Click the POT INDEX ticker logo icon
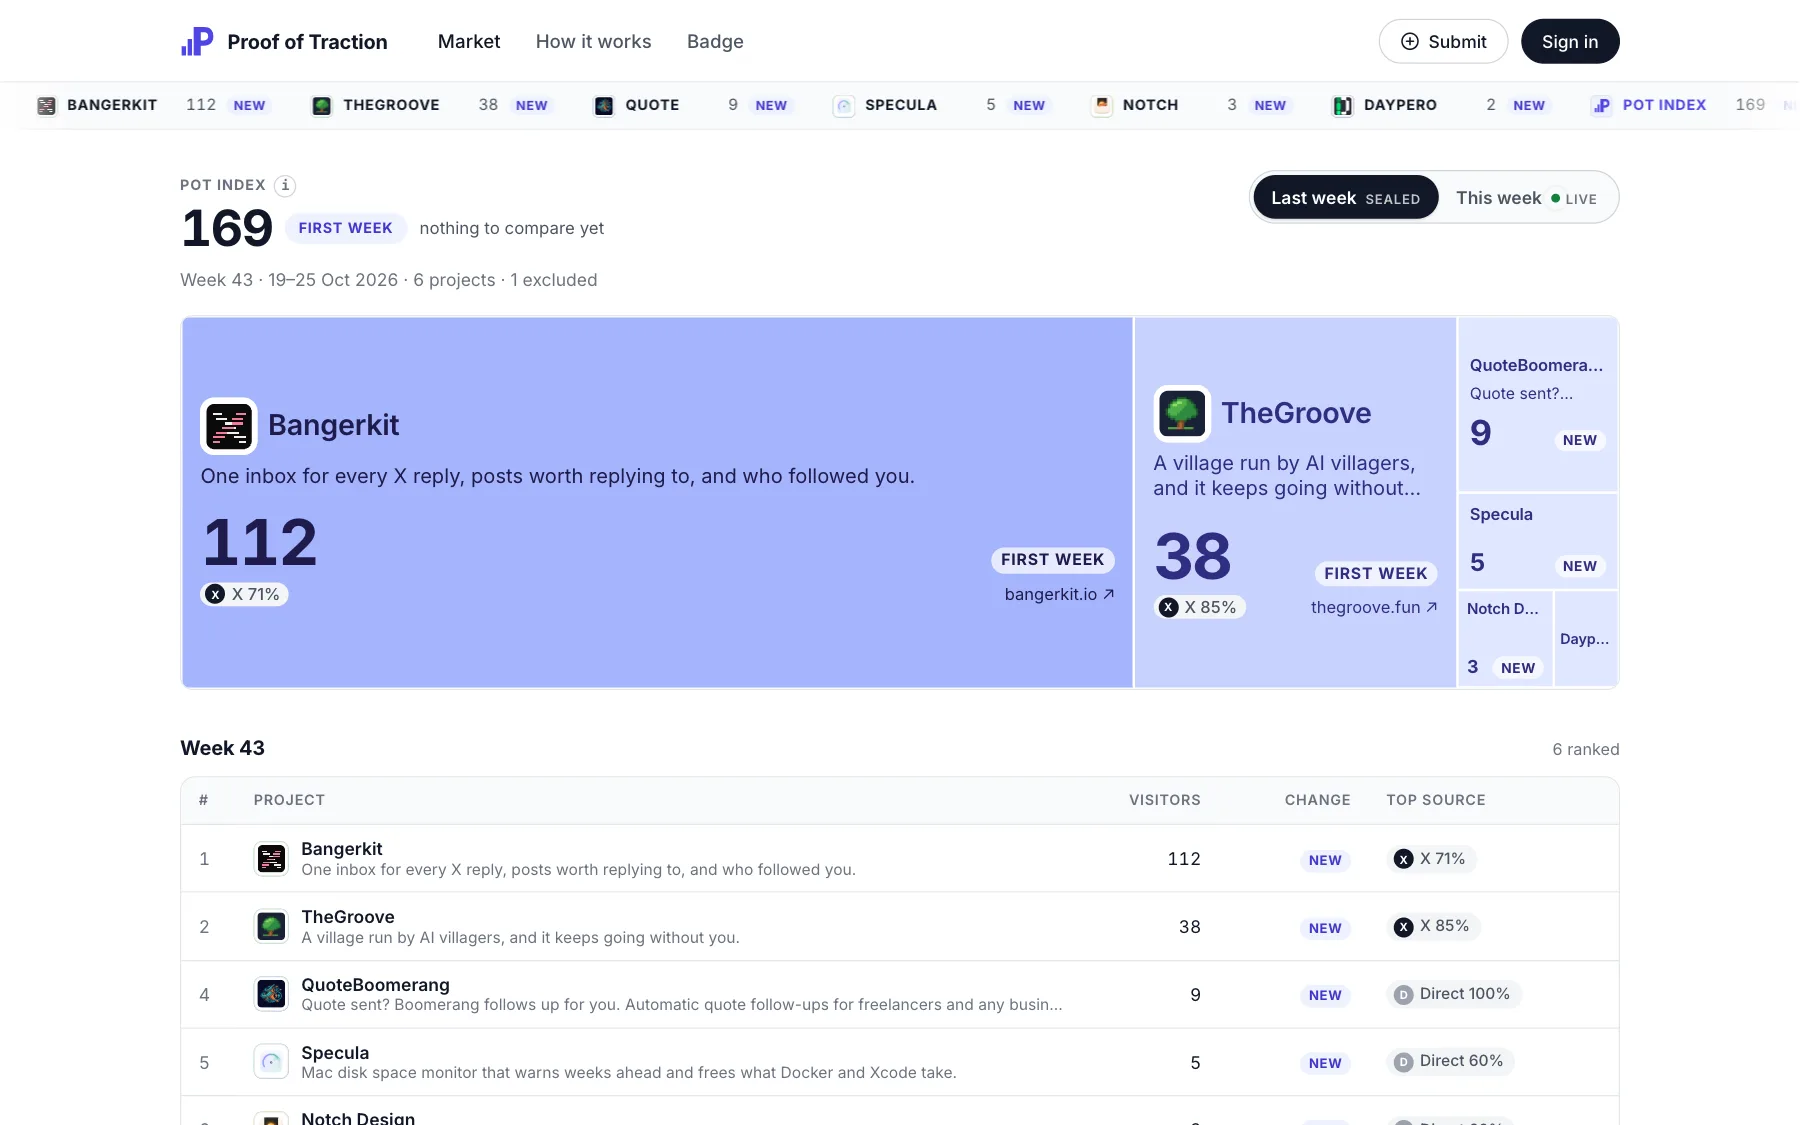This screenshot has width=1800, height=1125. coord(1601,105)
